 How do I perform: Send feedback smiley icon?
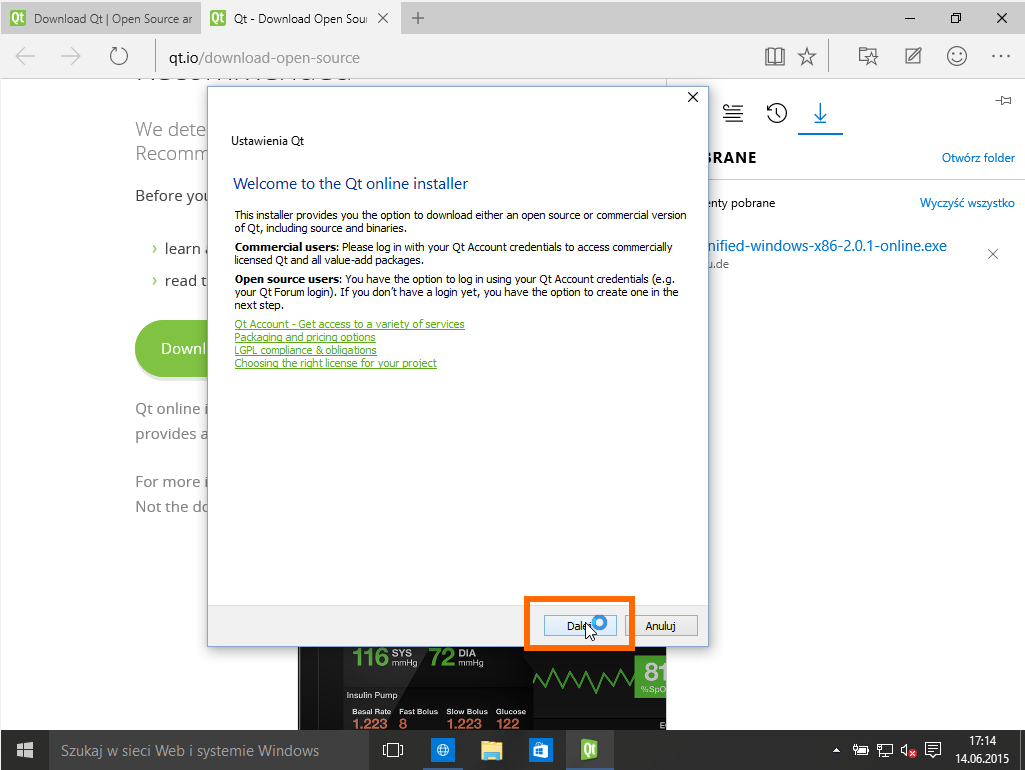point(957,56)
